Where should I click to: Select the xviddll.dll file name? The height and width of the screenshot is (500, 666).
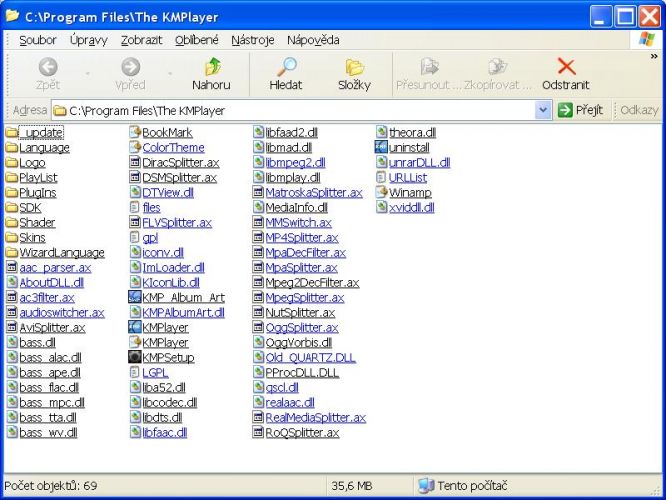[412, 207]
